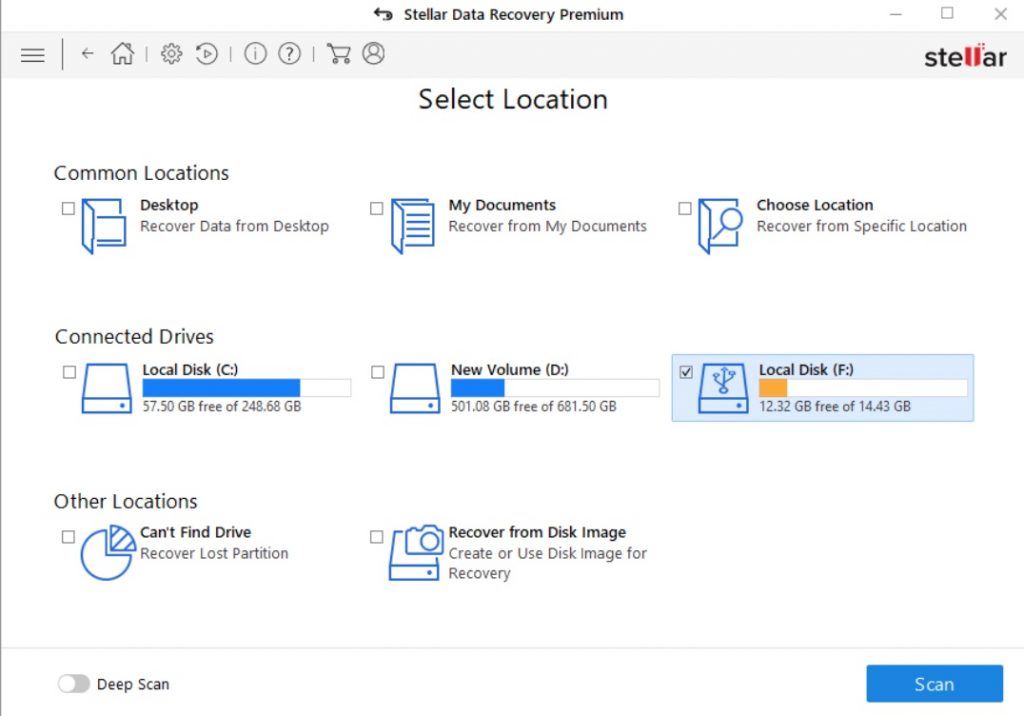
Task: Click the Recover from Disk Image label
Action: coord(537,532)
